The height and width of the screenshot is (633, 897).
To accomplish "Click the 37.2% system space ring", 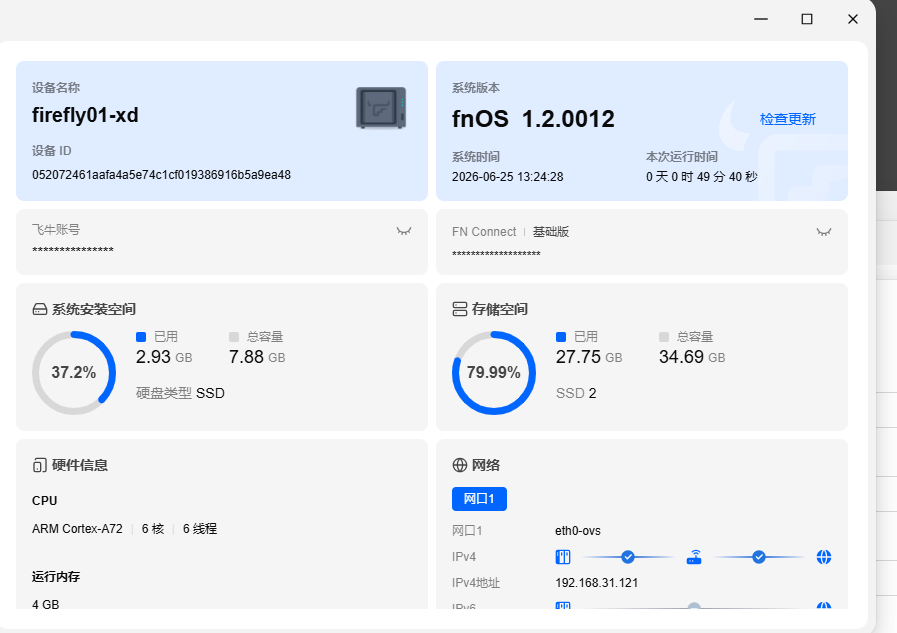I will click(x=74, y=373).
